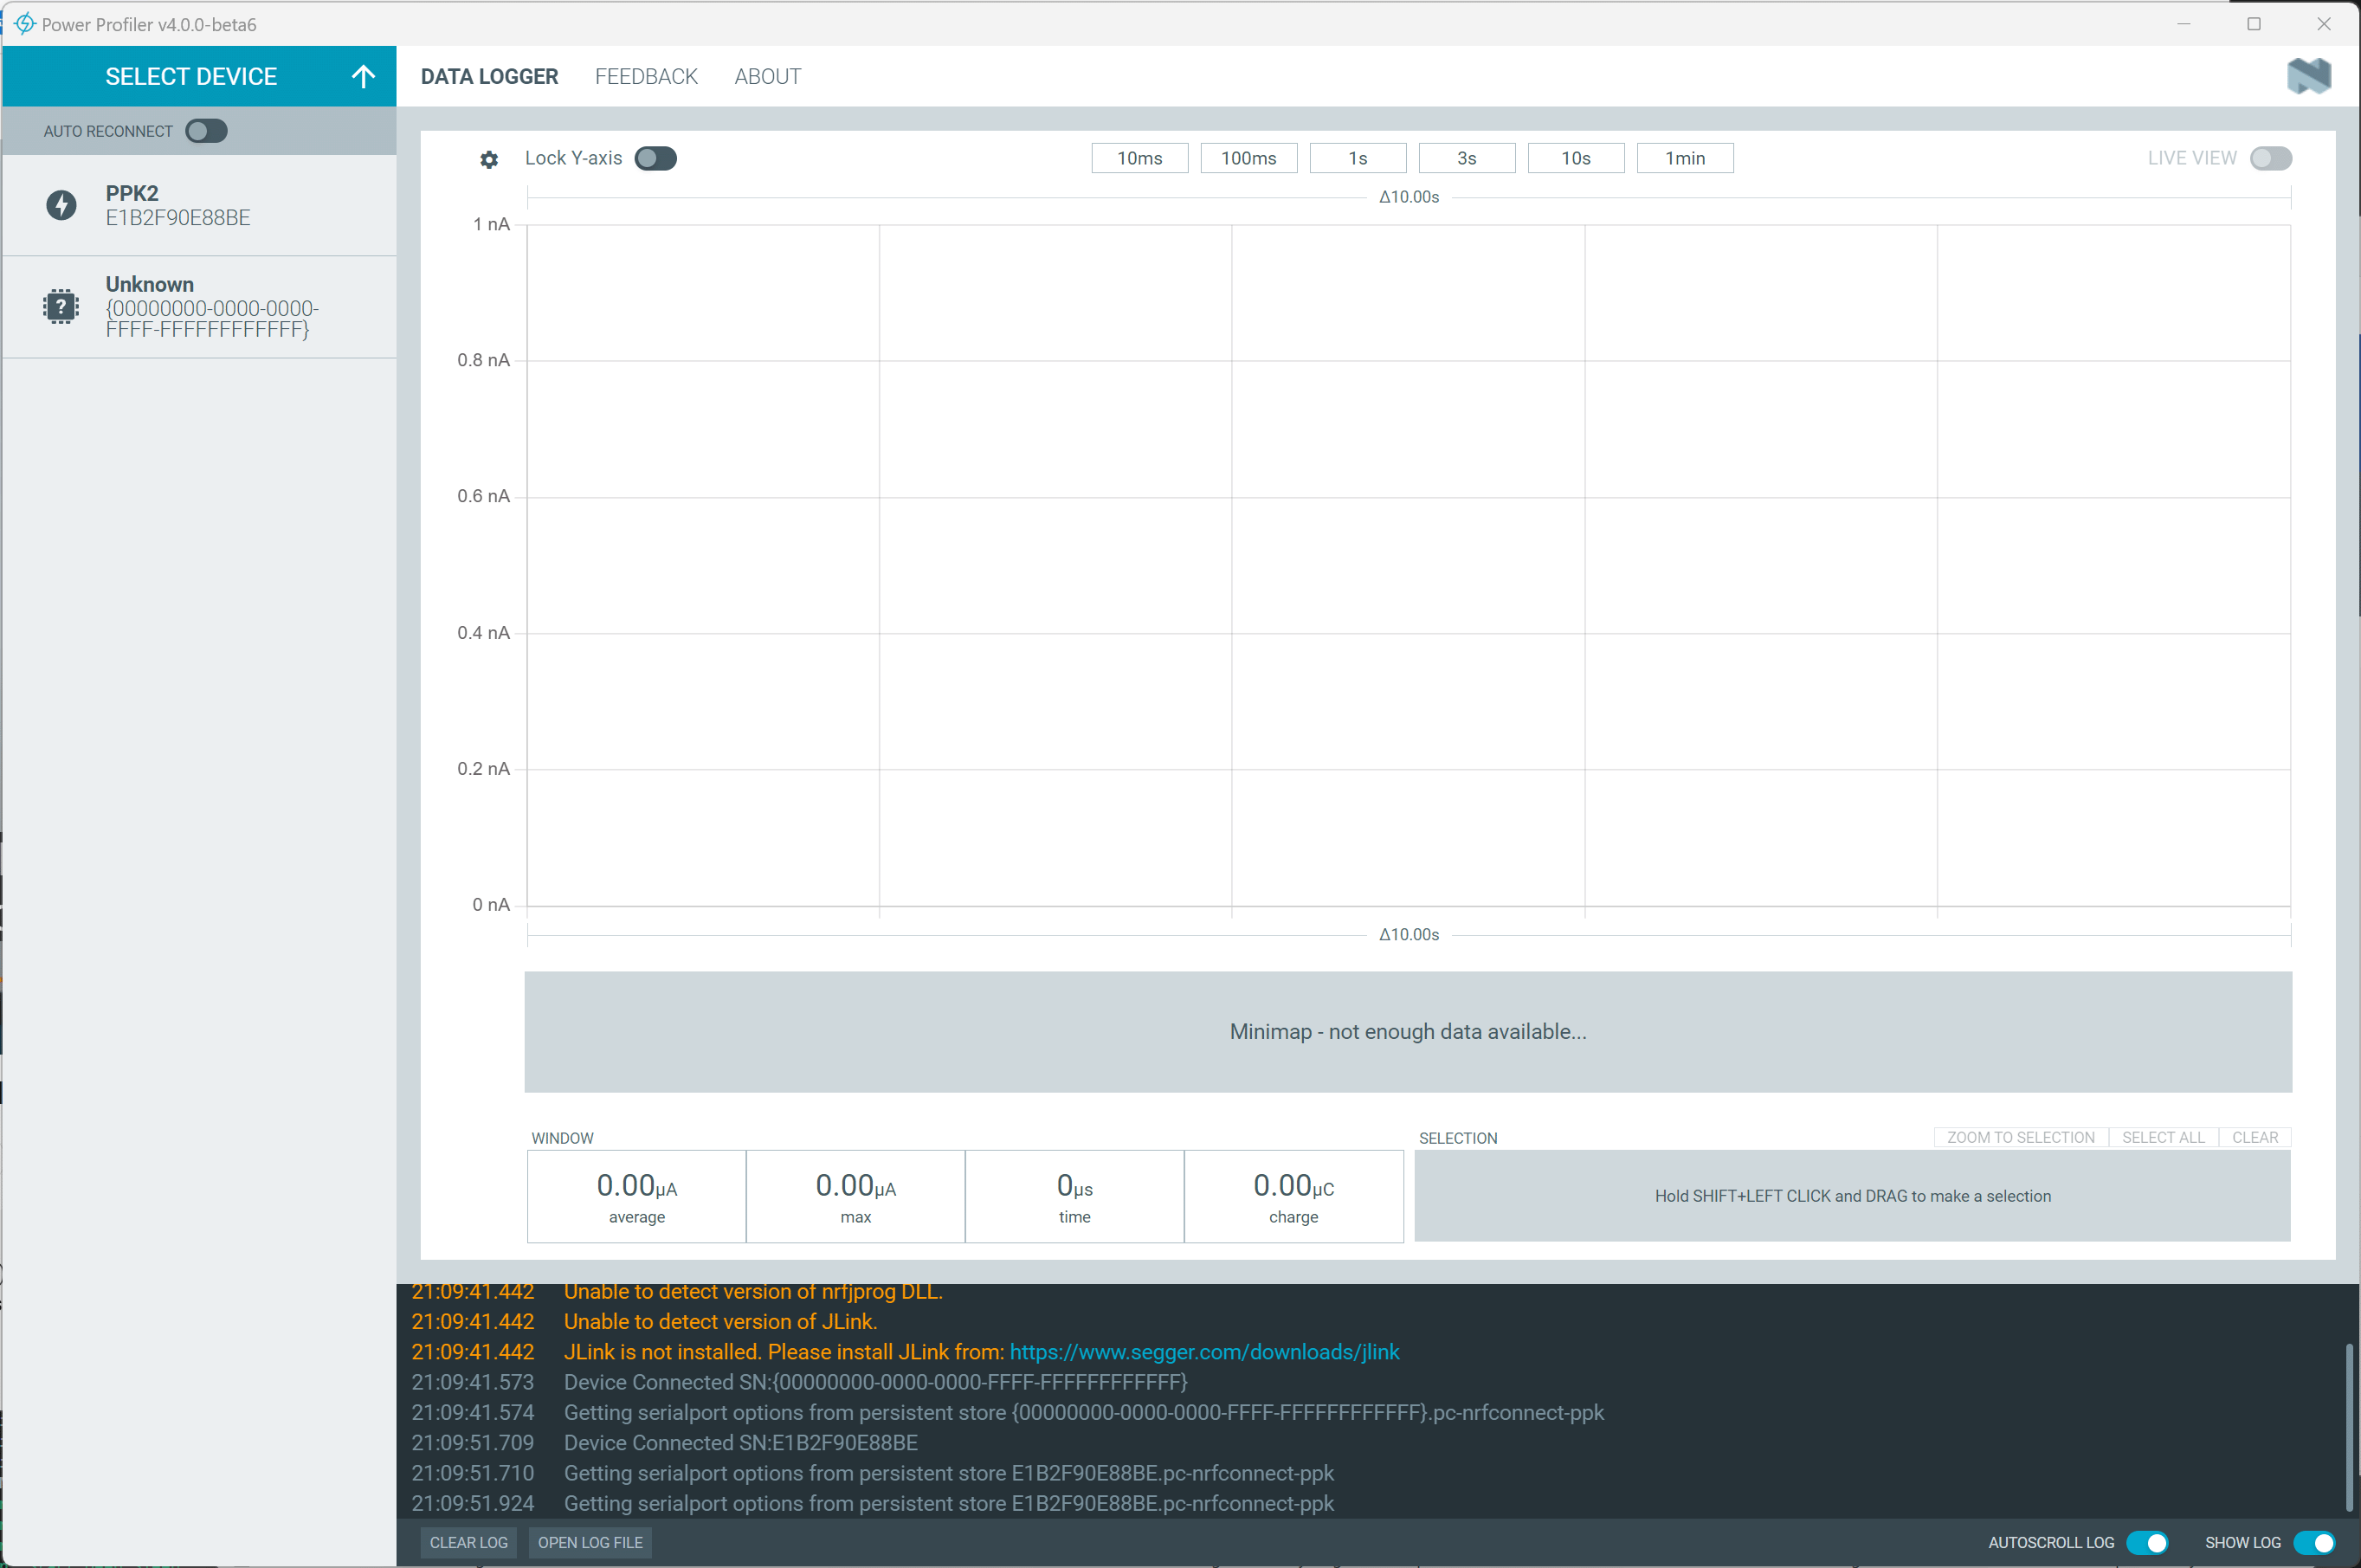Click the window time value box
Viewport: 2361px width, 1568px height.
click(x=1074, y=1196)
